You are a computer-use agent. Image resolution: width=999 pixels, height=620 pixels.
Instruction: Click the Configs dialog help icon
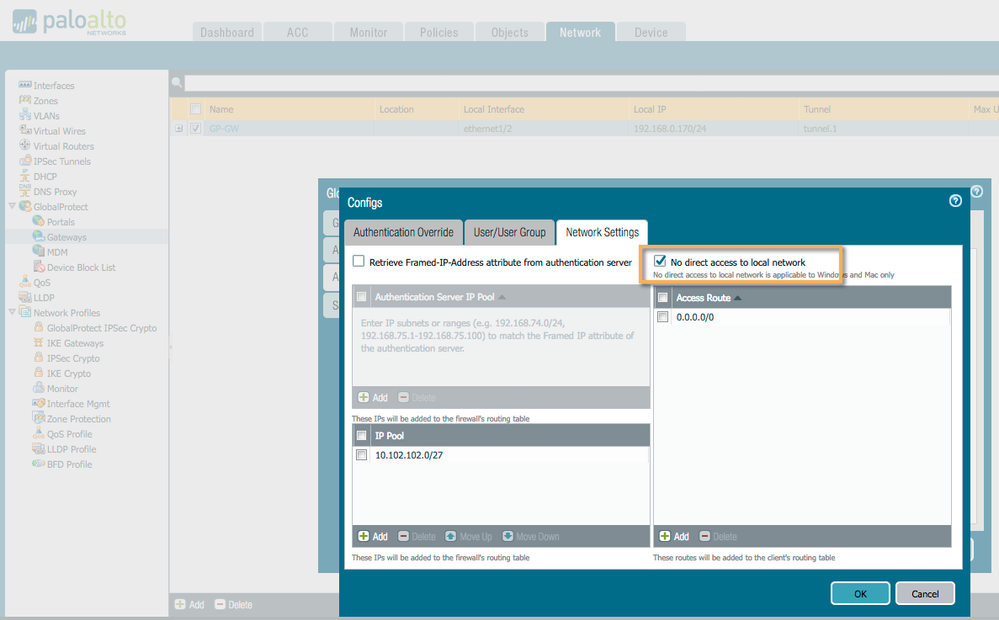[x=955, y=201]
